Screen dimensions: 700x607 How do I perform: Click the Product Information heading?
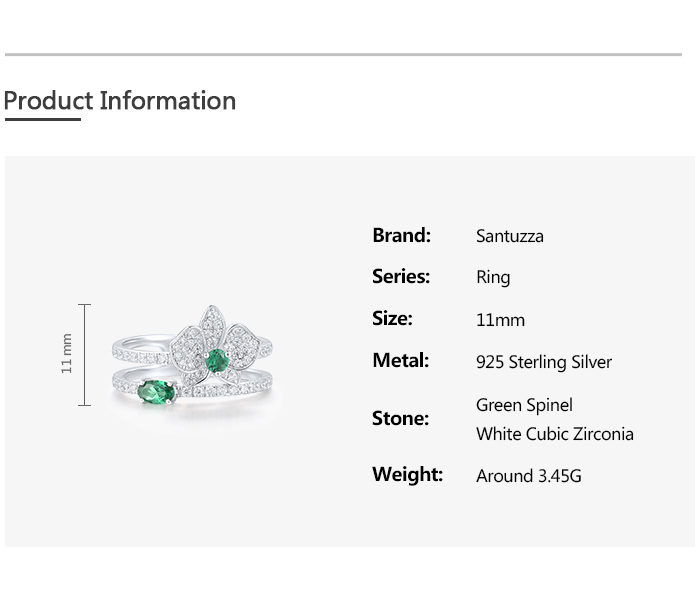tap(120, 101)
